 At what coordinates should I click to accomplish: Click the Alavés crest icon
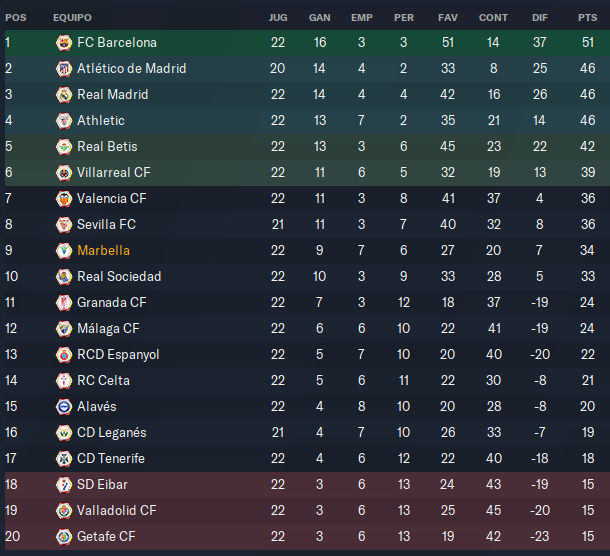coord(64,407)
